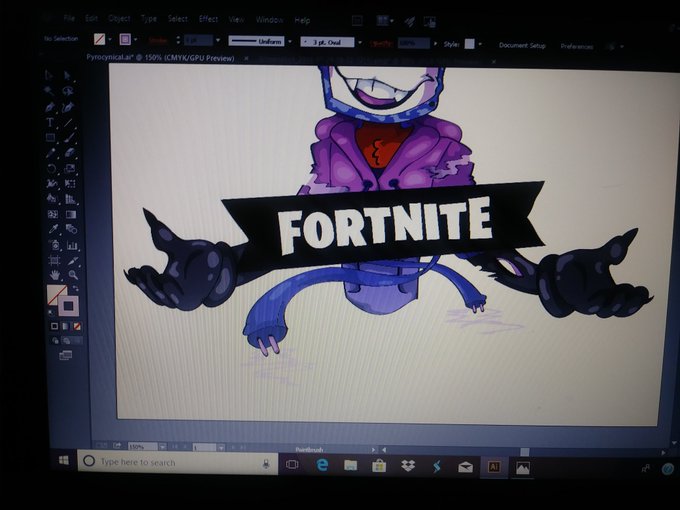This screenshot has width=680, height=510.
Task: Select the Zoom magnifier tool
Action: coord(73,275)
